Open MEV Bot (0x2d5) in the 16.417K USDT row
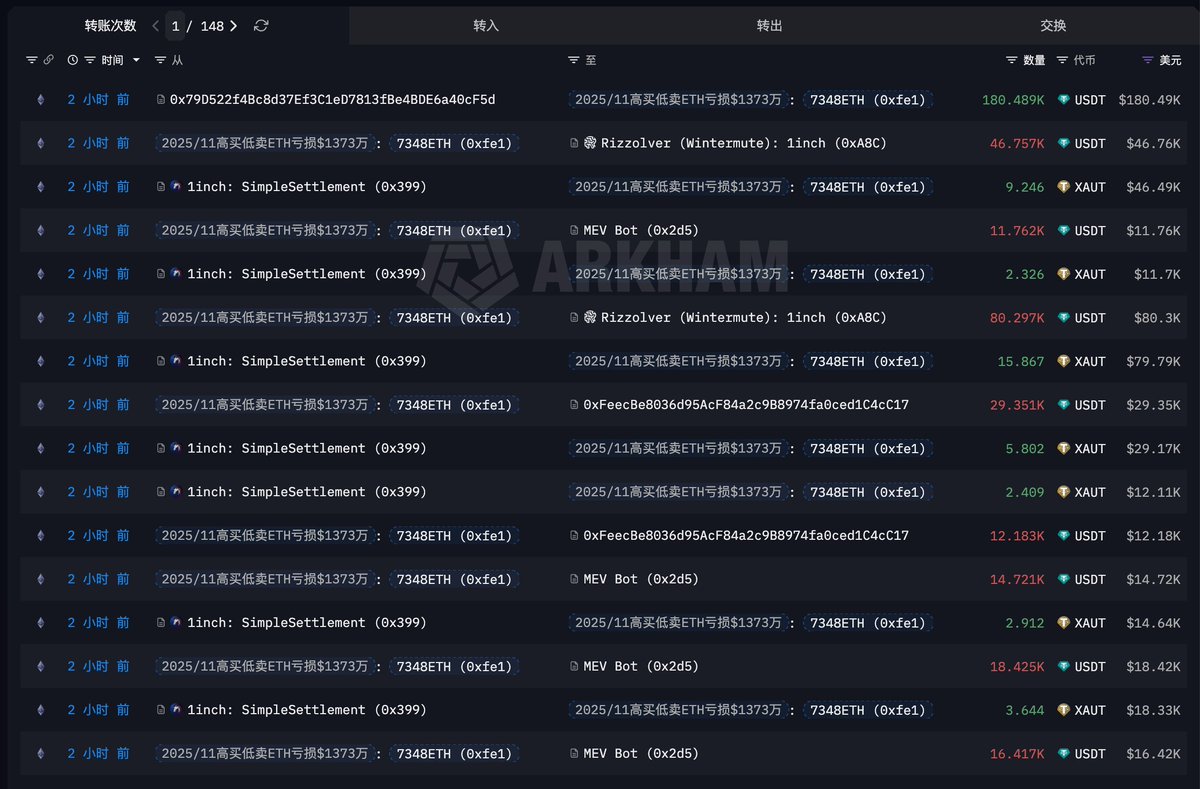This screenshot has height=789, width=1200. tap(641, 754)
